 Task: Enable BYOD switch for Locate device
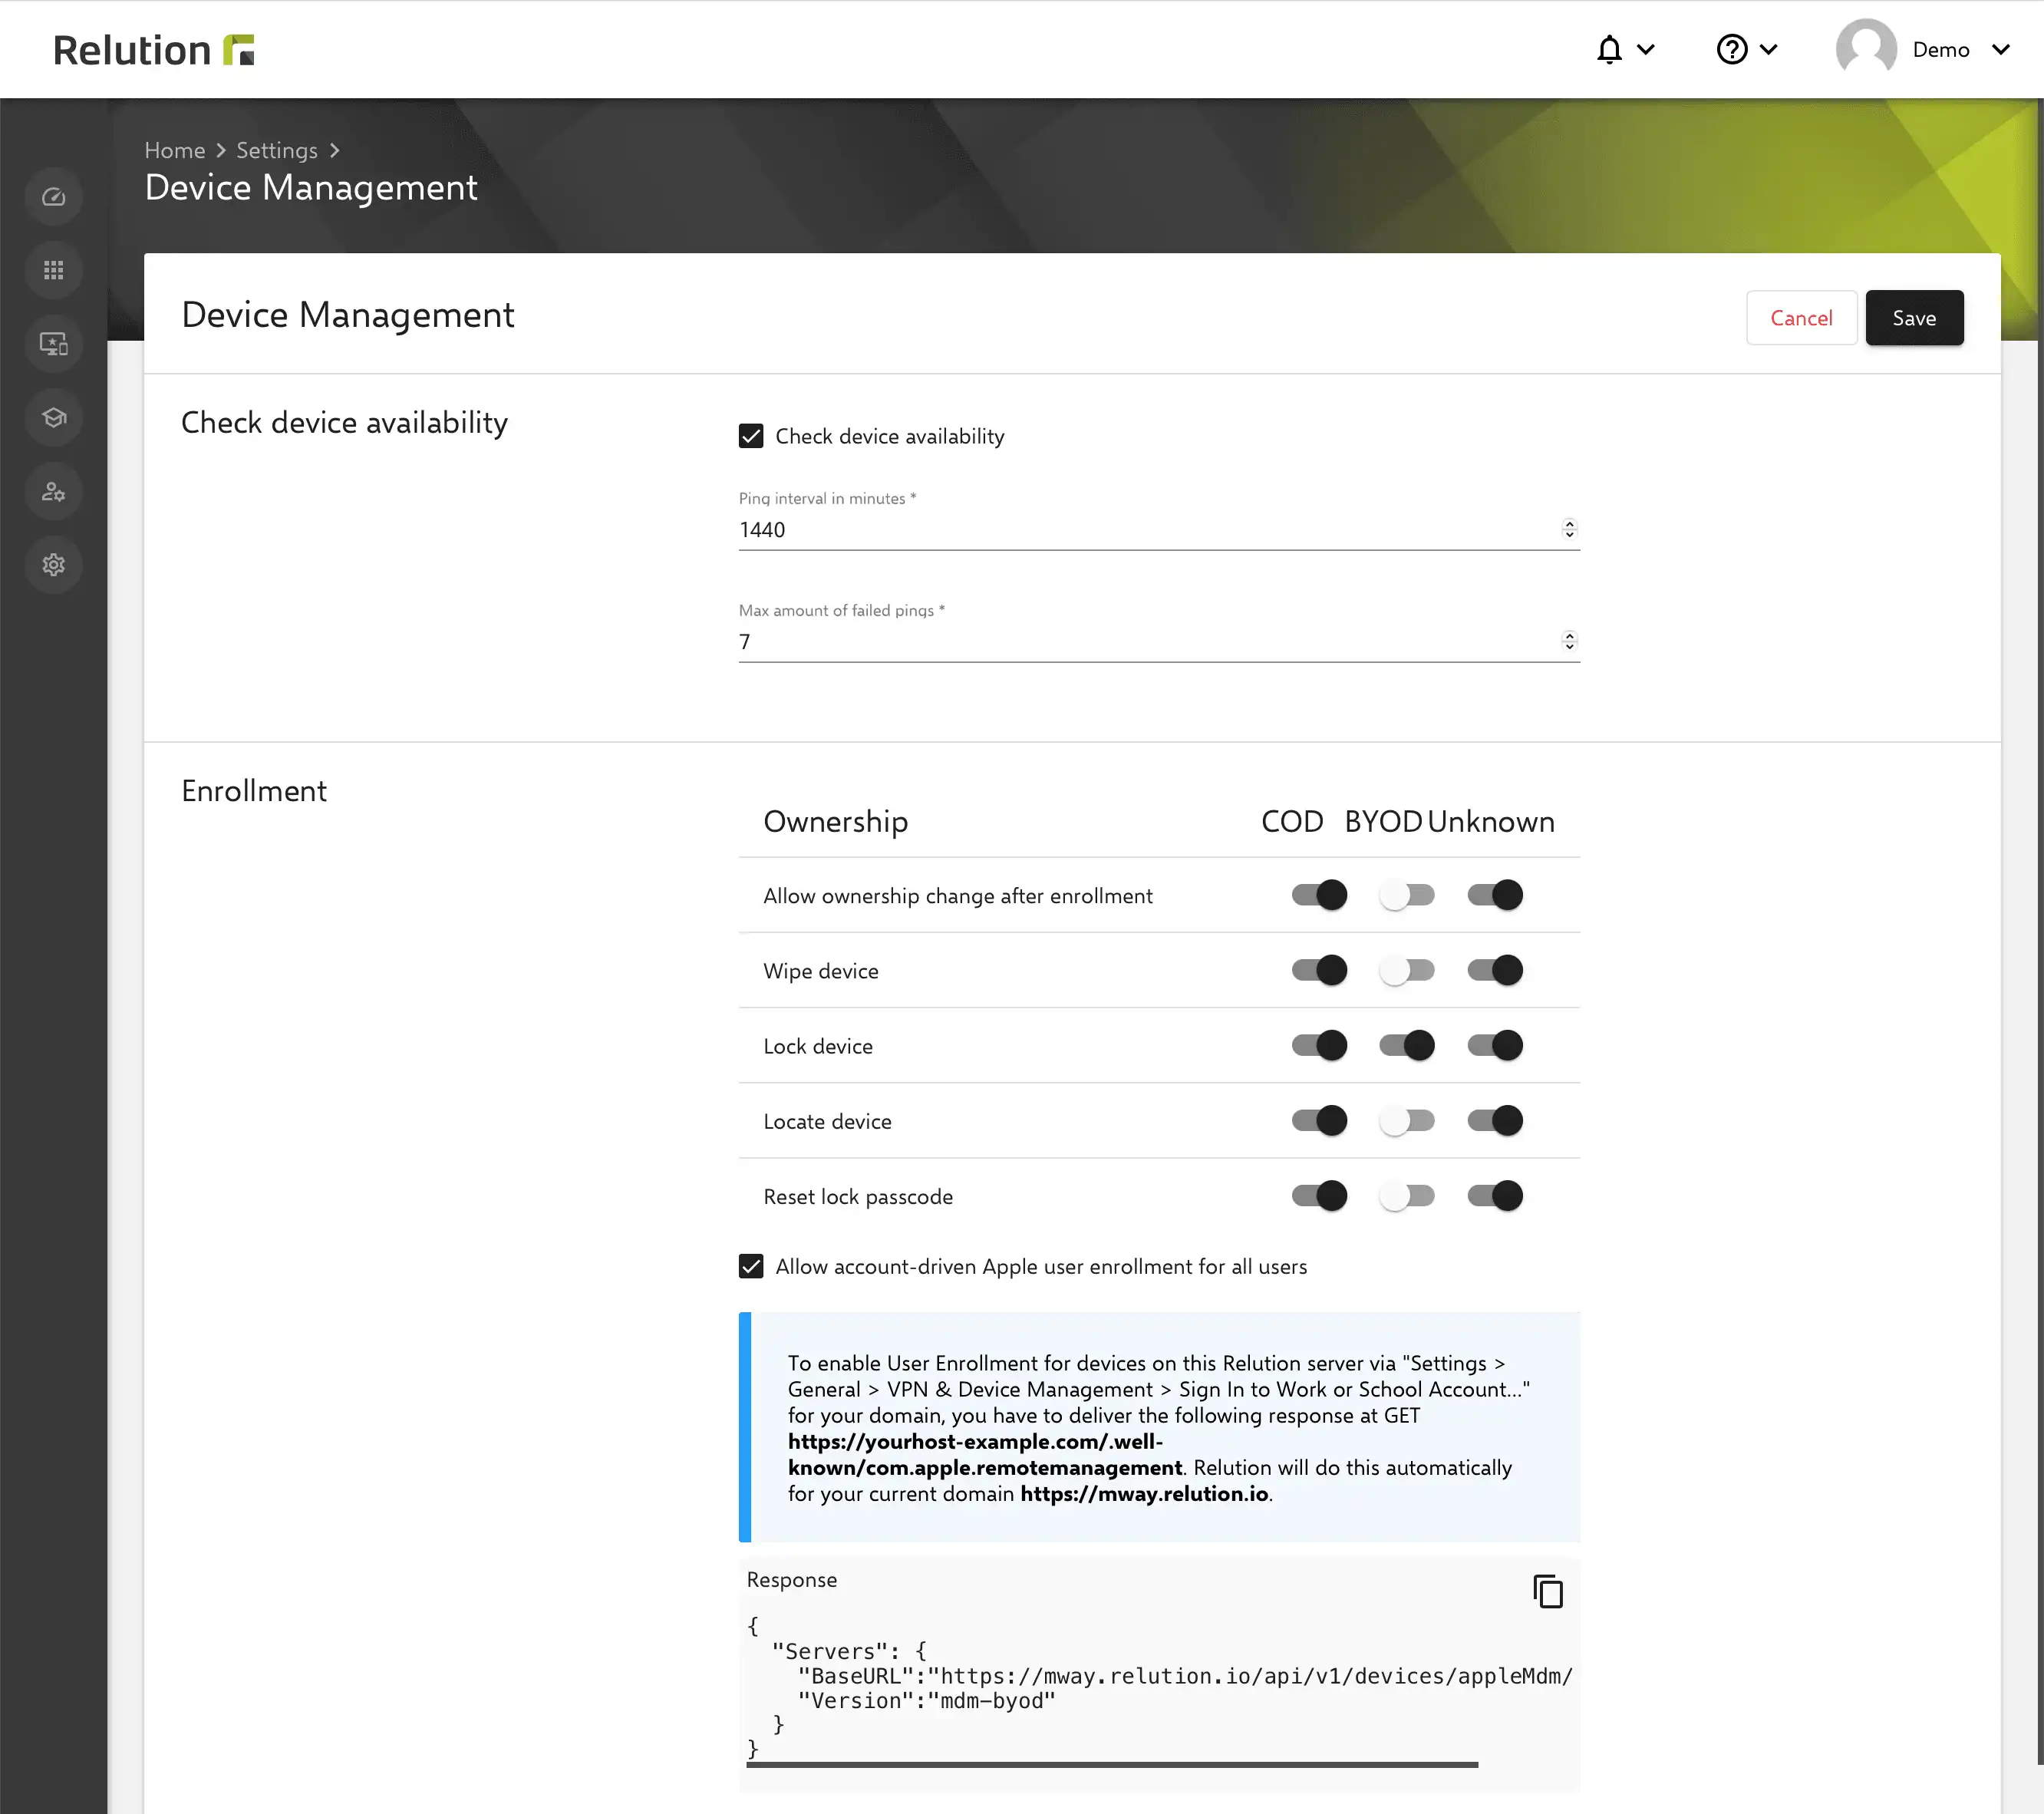pyautogui.click(x=1406, y=1120)
